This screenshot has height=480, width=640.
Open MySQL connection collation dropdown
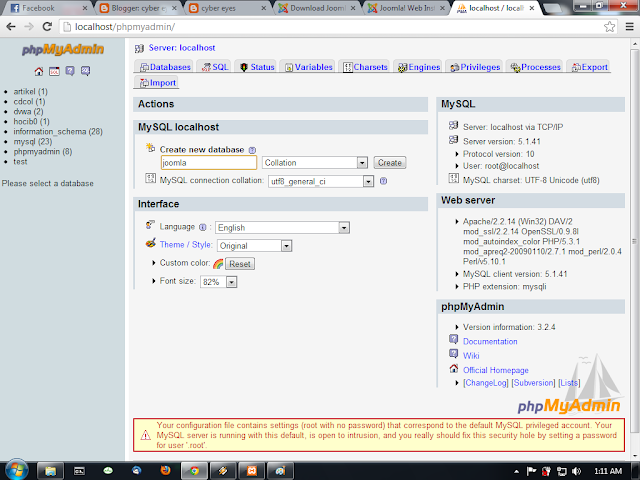(321, 181)
